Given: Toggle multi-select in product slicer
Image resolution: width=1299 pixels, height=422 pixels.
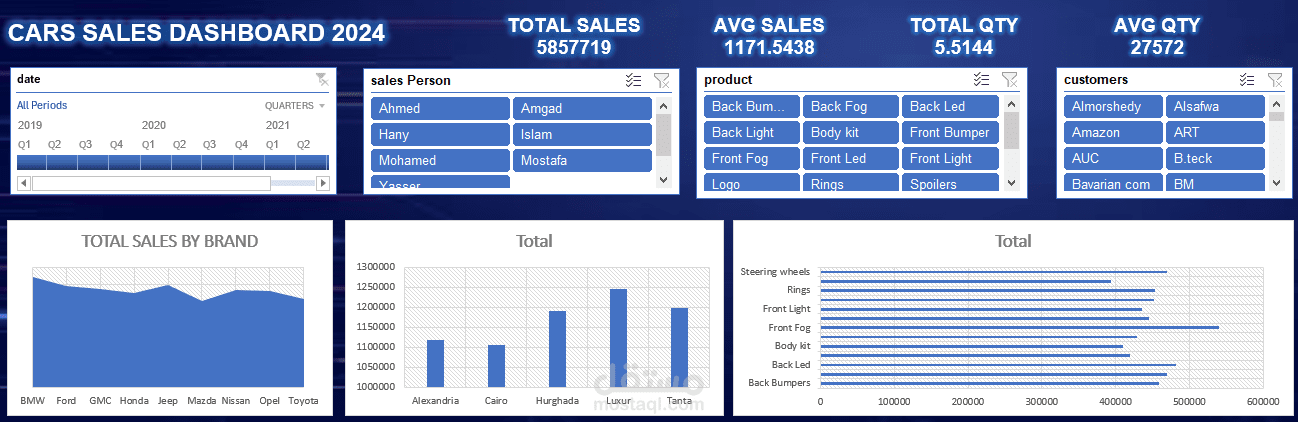Looking at the screenshot, I should click(x=981, y=80).
